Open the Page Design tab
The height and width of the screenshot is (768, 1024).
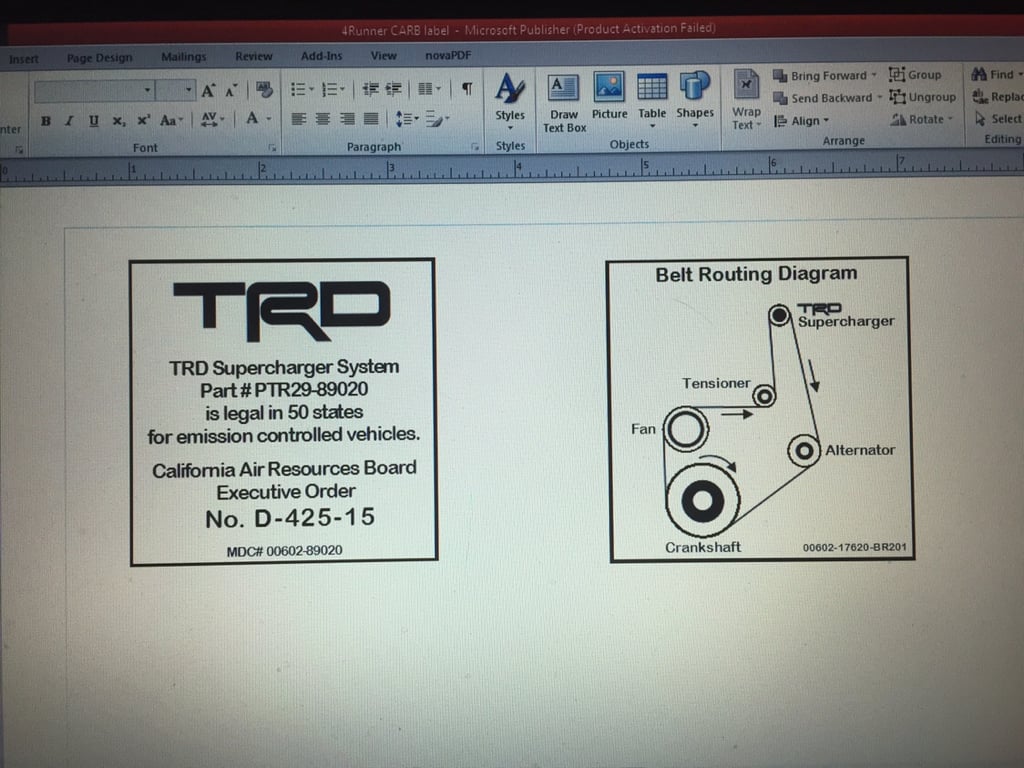tap(99, 57)
